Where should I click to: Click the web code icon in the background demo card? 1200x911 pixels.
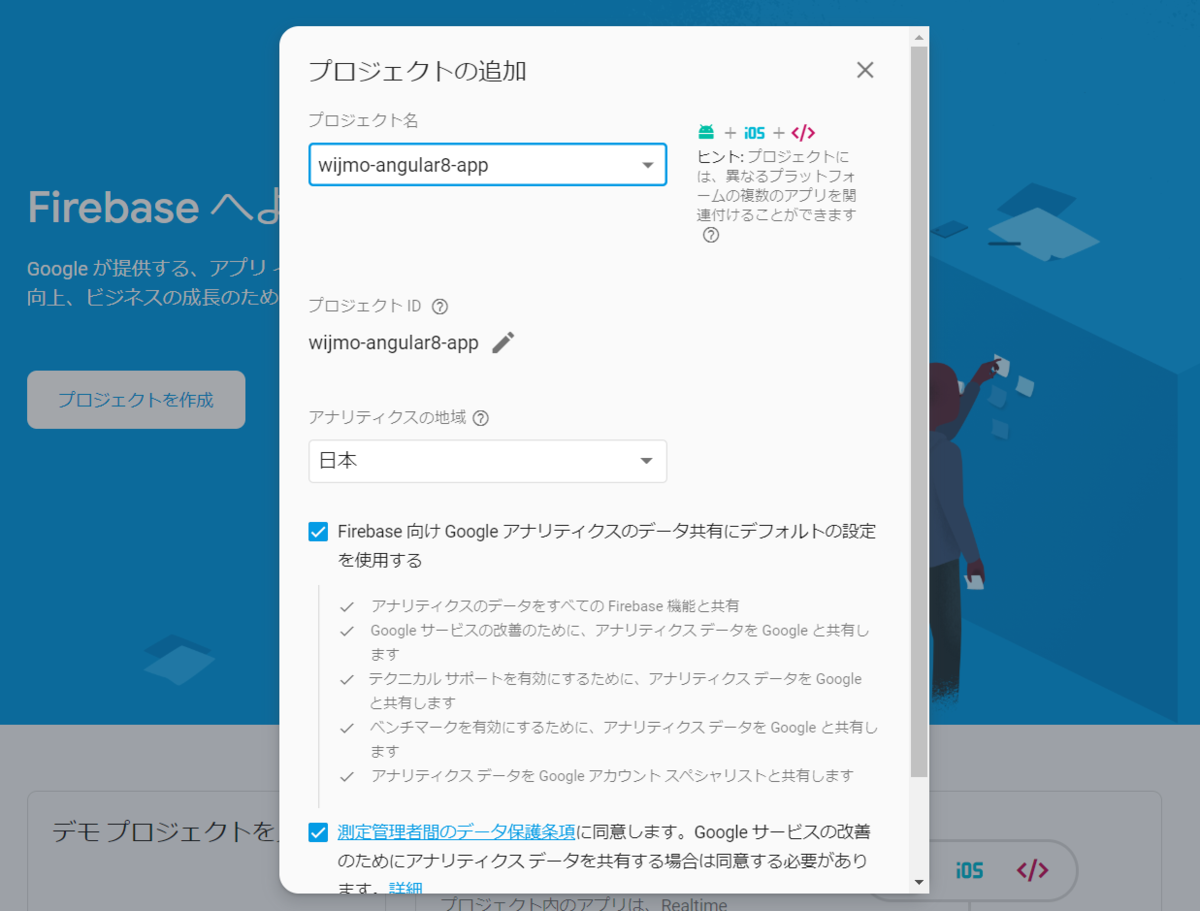click(1032, 870)
